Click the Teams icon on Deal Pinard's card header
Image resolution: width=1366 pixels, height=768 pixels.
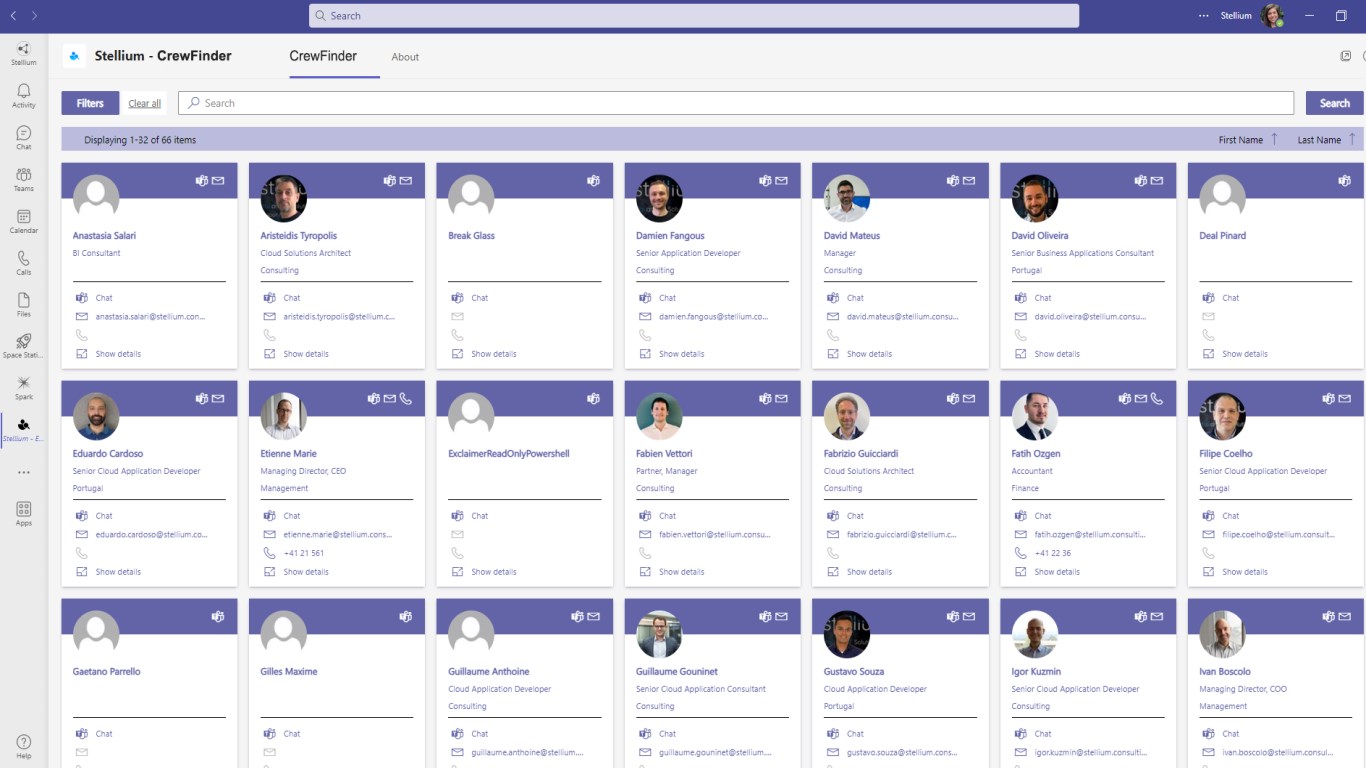[x=1344, y=181]
